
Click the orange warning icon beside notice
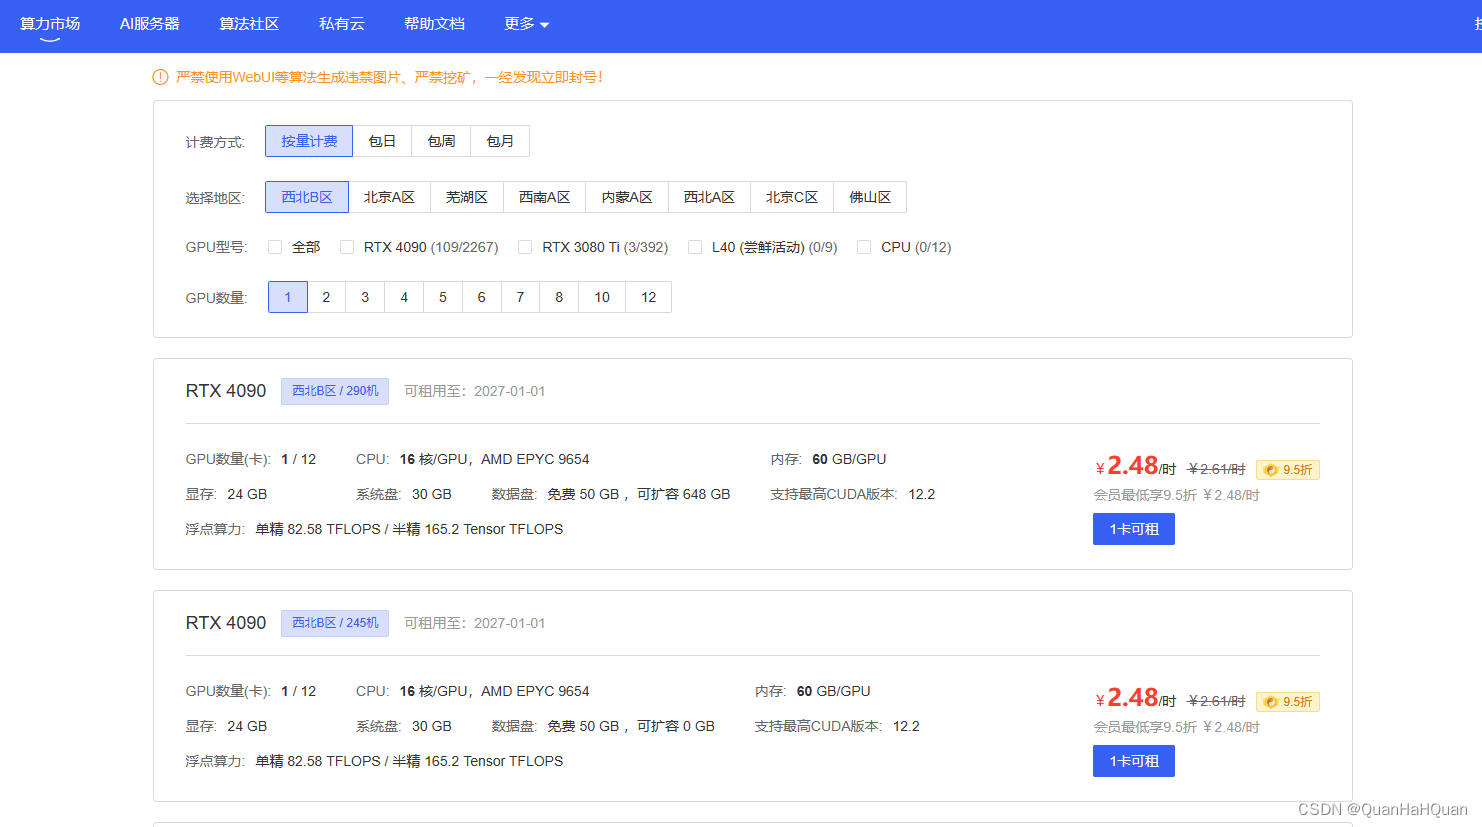(160, 77)
